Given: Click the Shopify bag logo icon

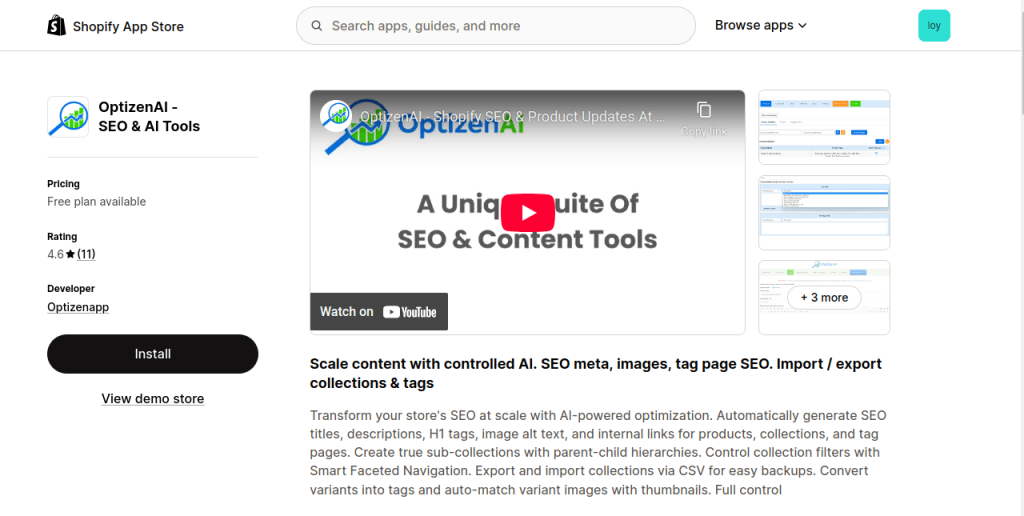Looking at the screenshot, I should pyautogui.click(x=56, y=25).
